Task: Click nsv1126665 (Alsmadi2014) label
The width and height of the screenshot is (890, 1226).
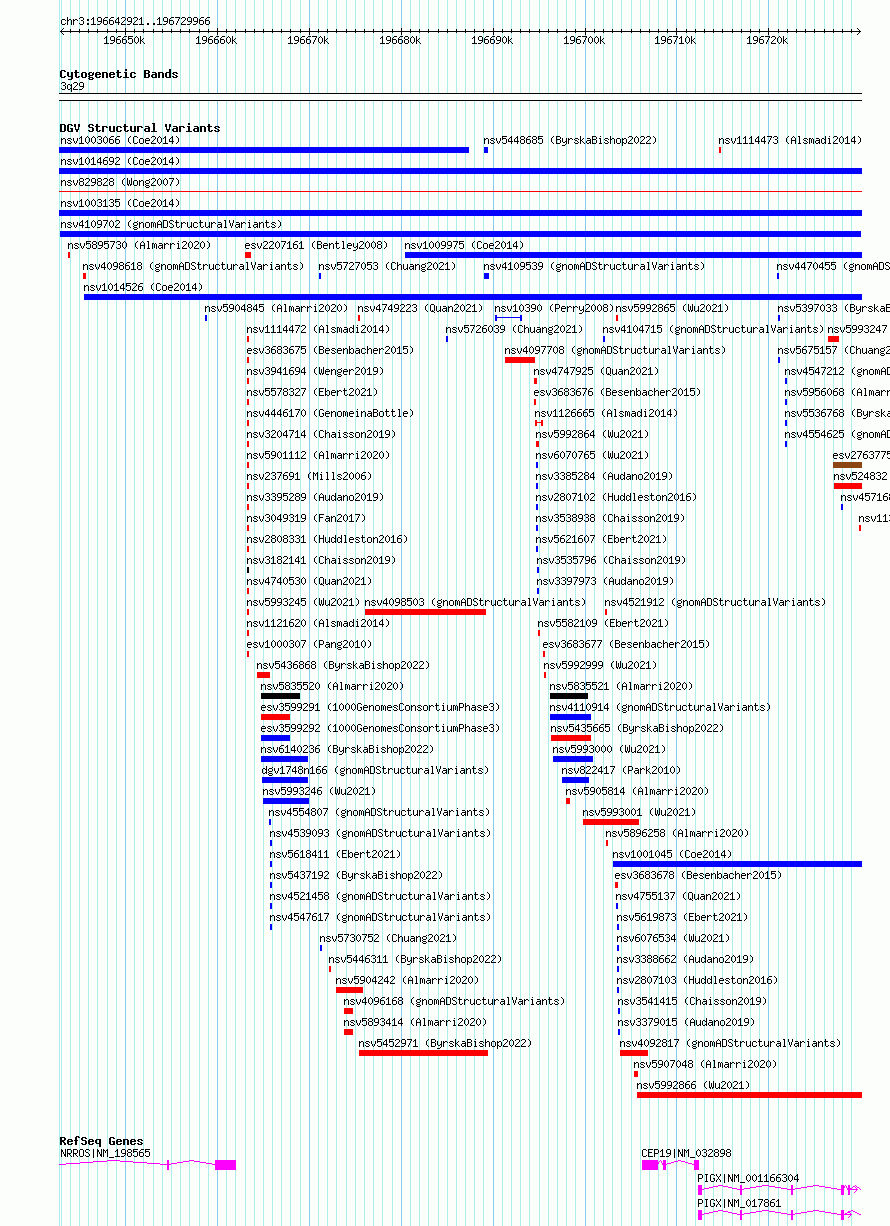Action: coord(606,414)
